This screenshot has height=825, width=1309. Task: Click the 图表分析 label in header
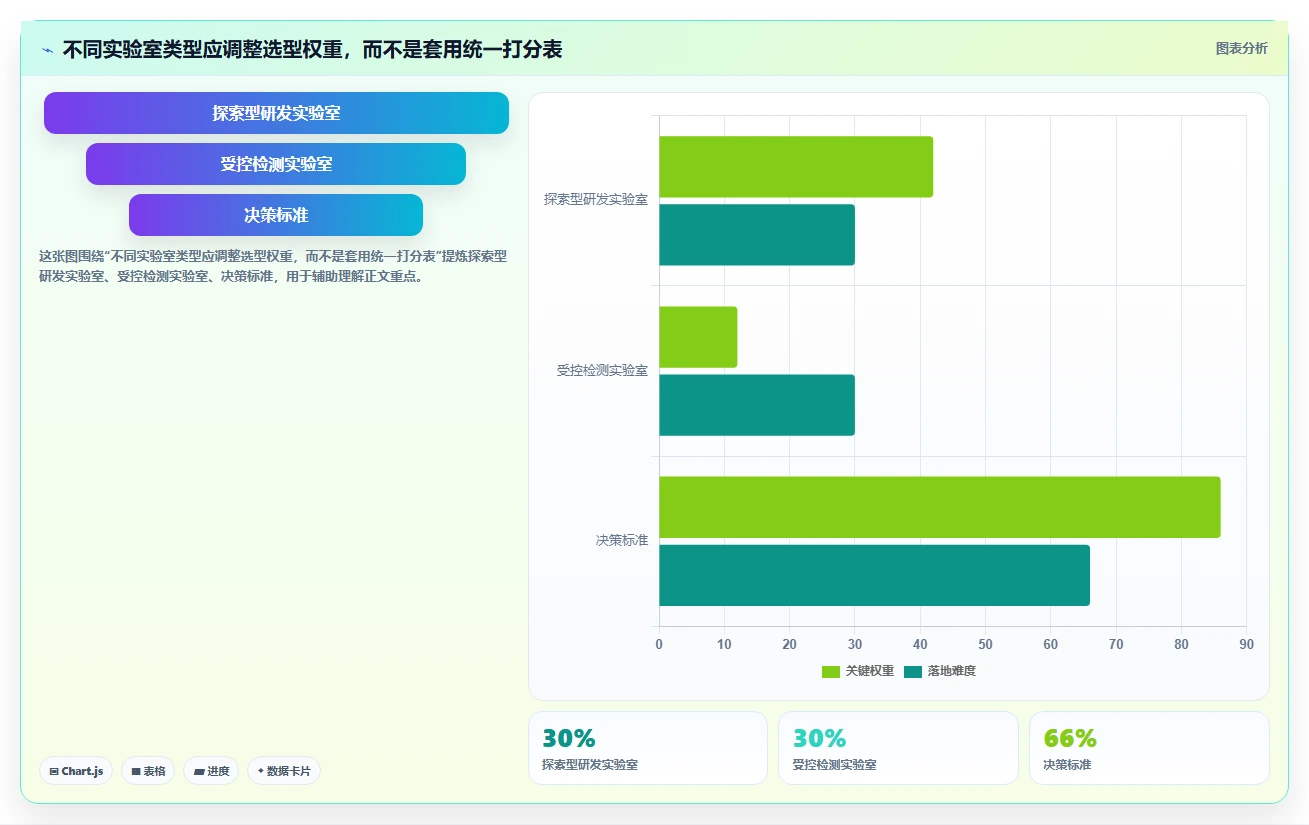(1241, 48)
